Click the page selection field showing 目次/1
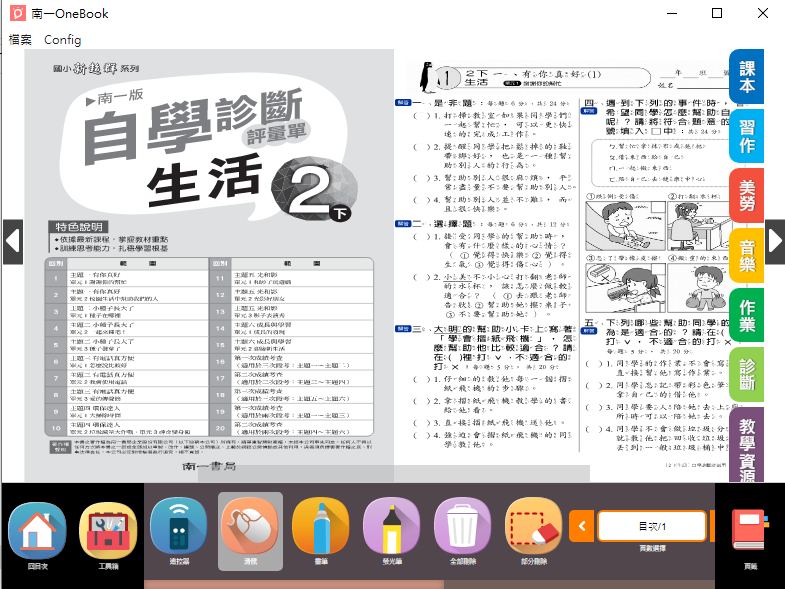The image size is (785, 589). coord(651,526)
